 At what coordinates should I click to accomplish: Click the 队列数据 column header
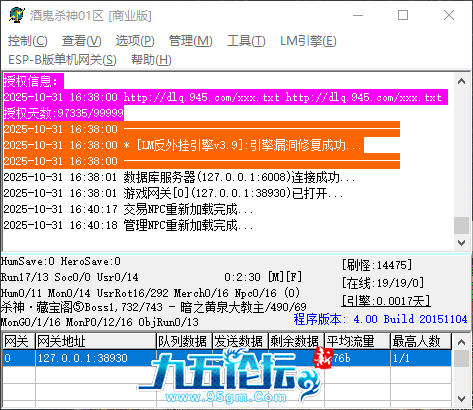coord(184,341)
